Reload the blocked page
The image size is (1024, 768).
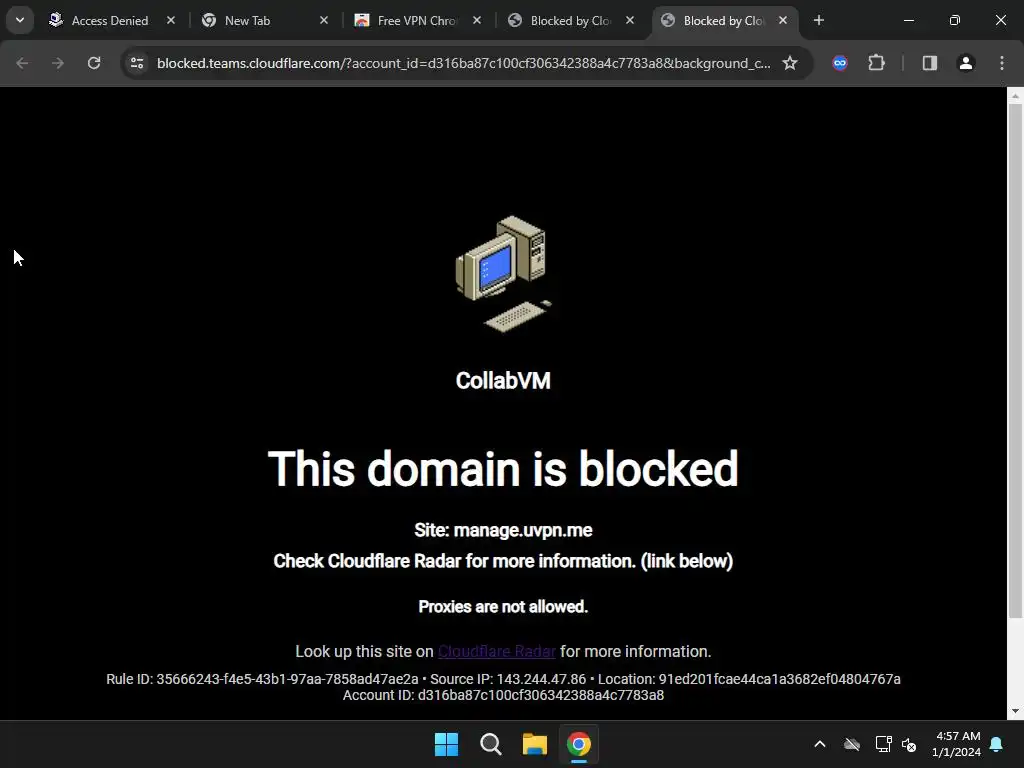pos(94,63)
